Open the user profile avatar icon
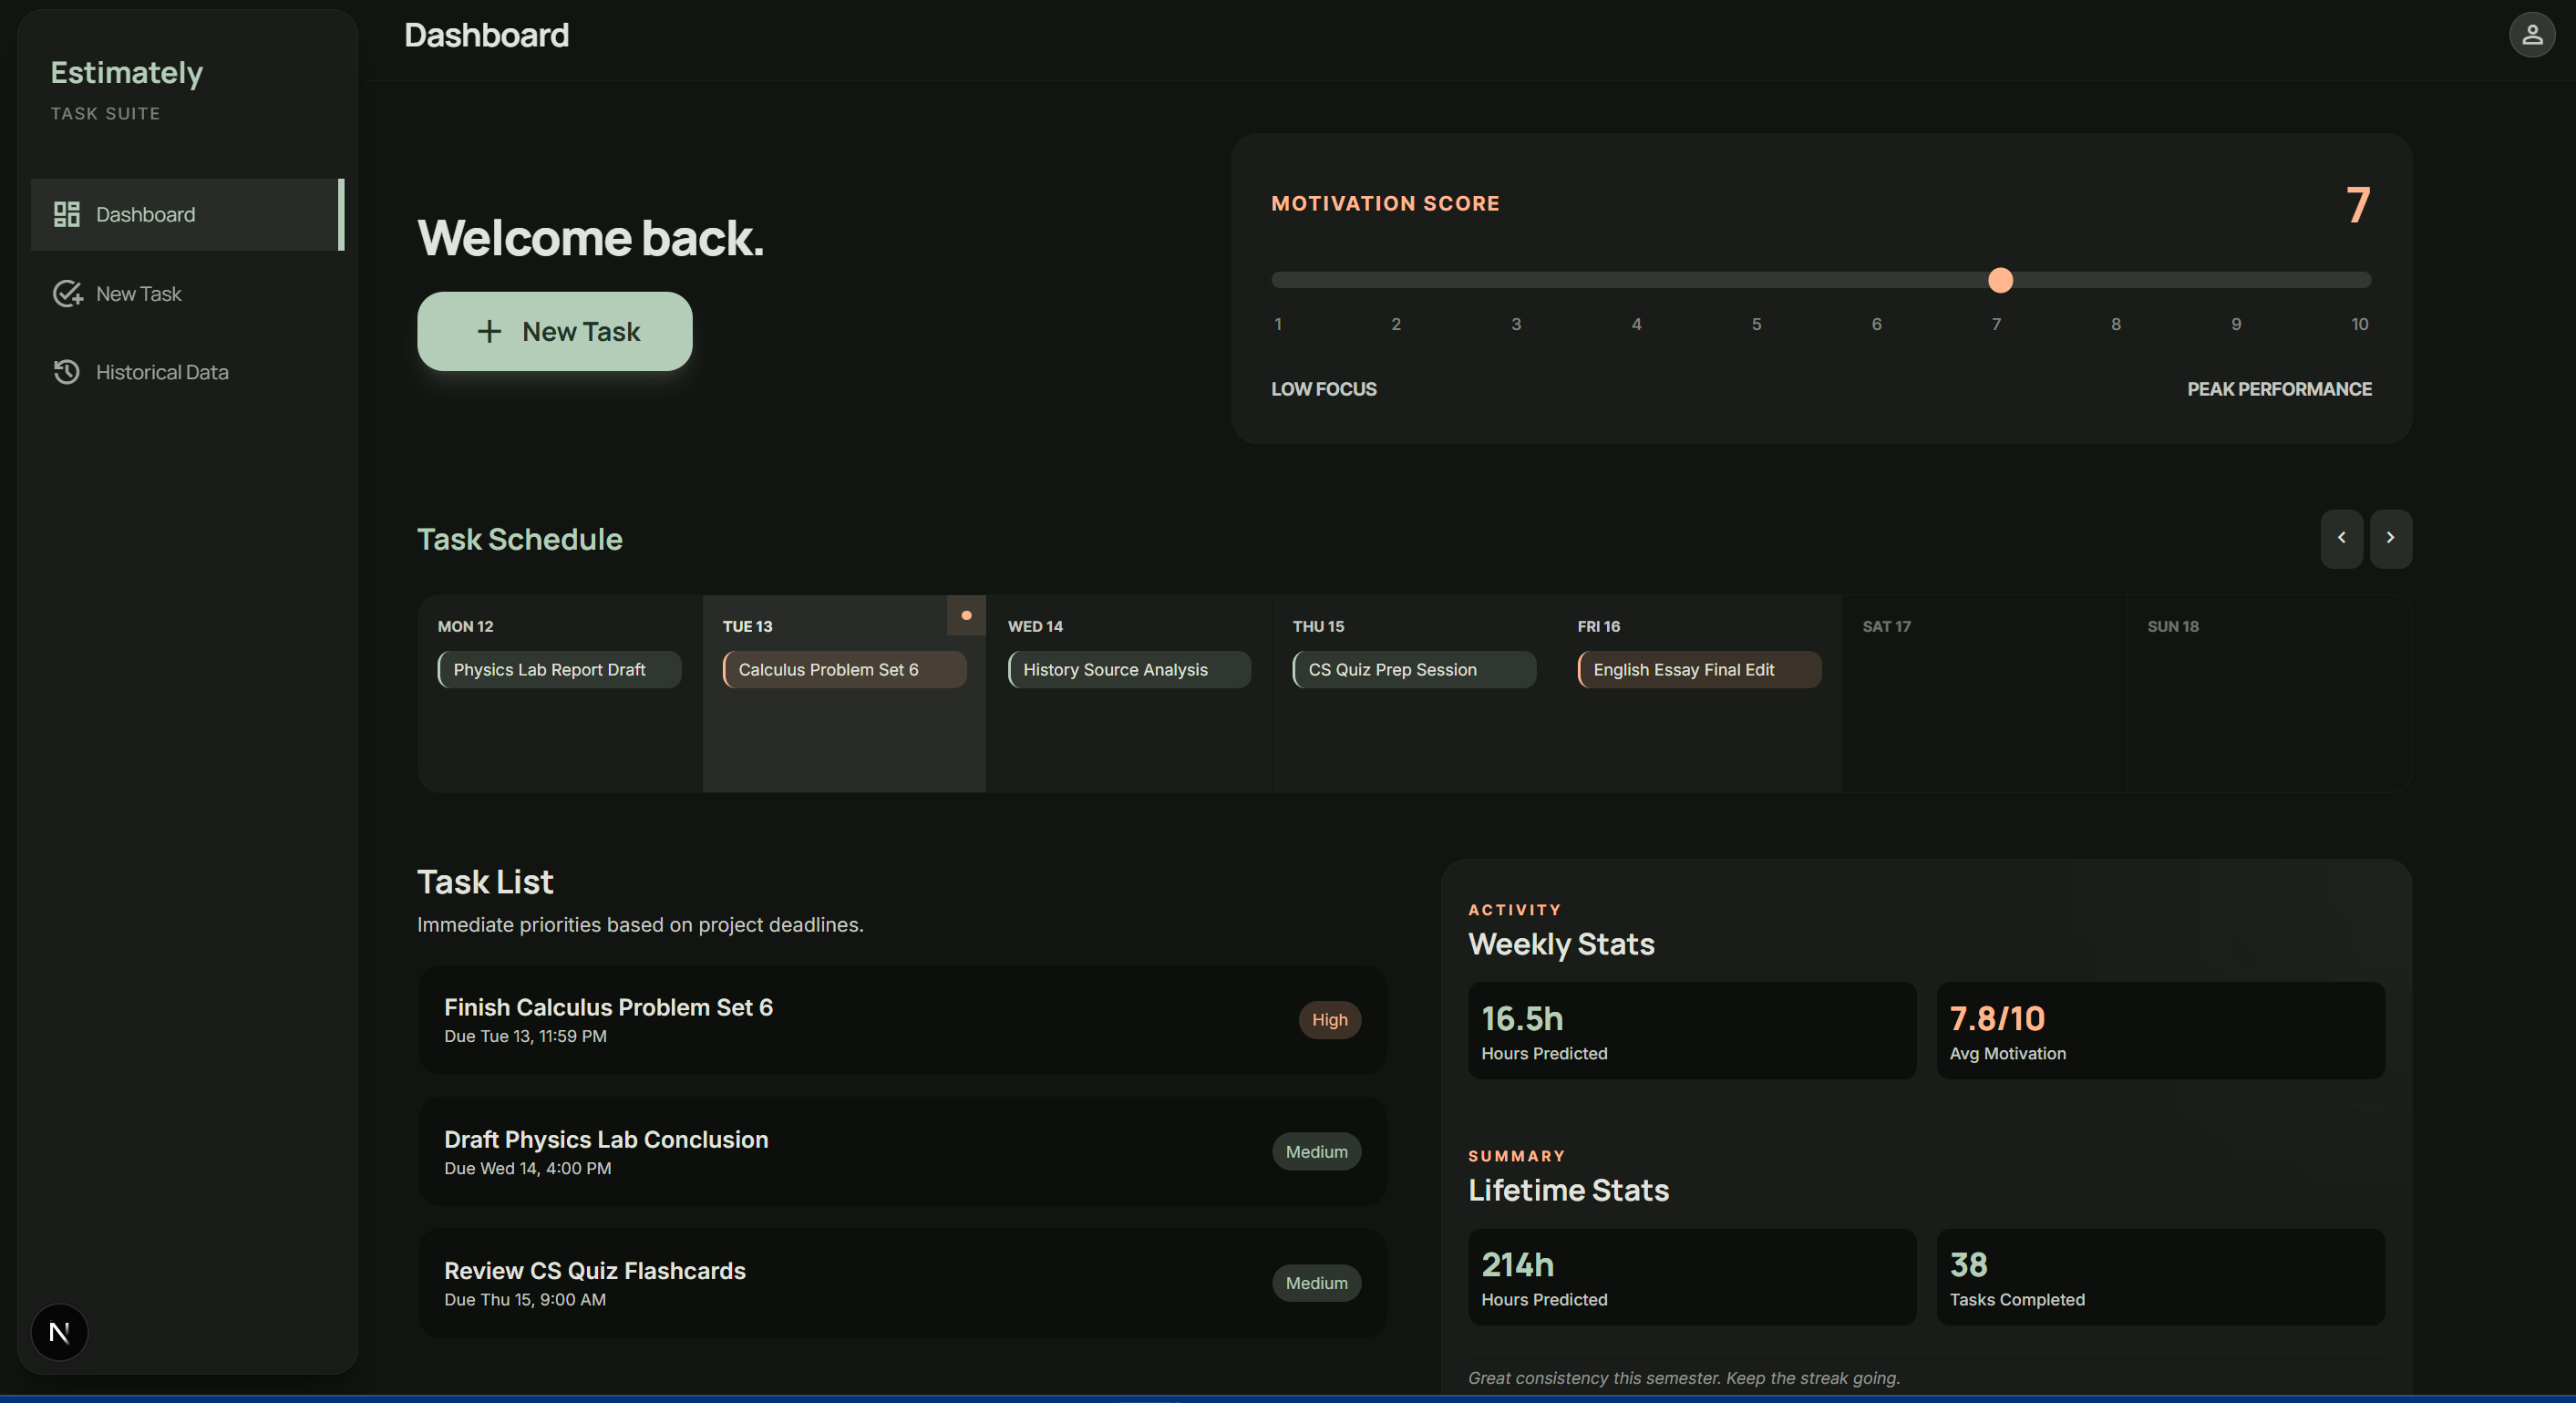The height and width of the screenshot is (1403, 2576). (2531, 35)
